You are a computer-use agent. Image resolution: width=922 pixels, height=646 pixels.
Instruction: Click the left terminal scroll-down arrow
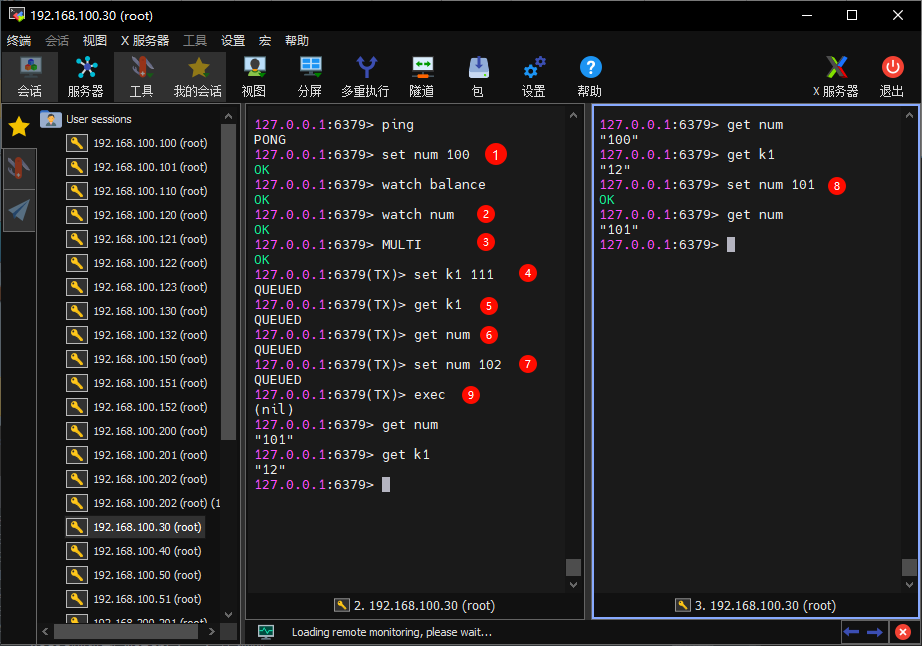pos(573,585)
